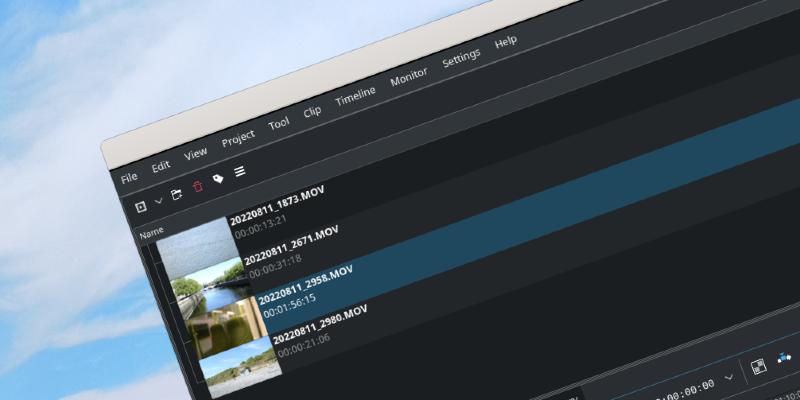Screen dimensions: 800x400
Task: Toggle the Tags panel icon
Action: point(218,179)
